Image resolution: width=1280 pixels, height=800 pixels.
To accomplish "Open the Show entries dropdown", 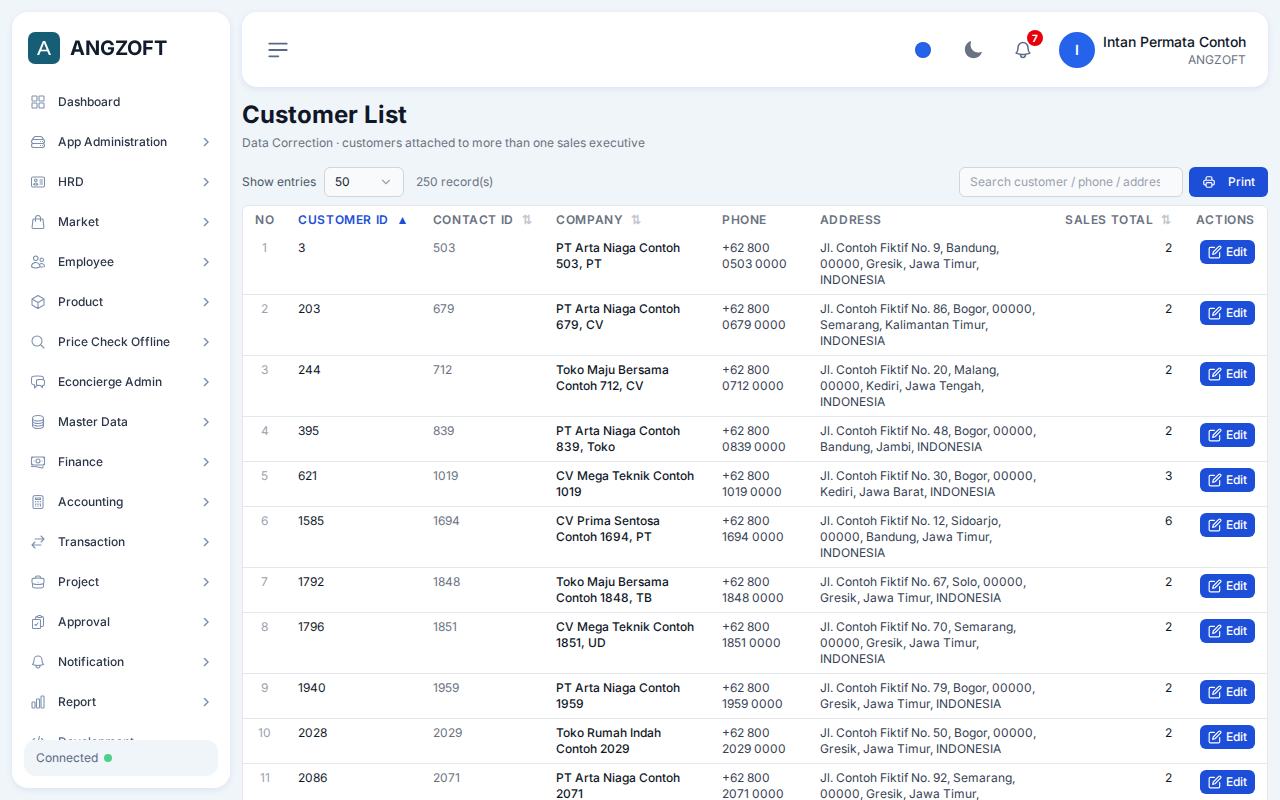I will [364, 182].
